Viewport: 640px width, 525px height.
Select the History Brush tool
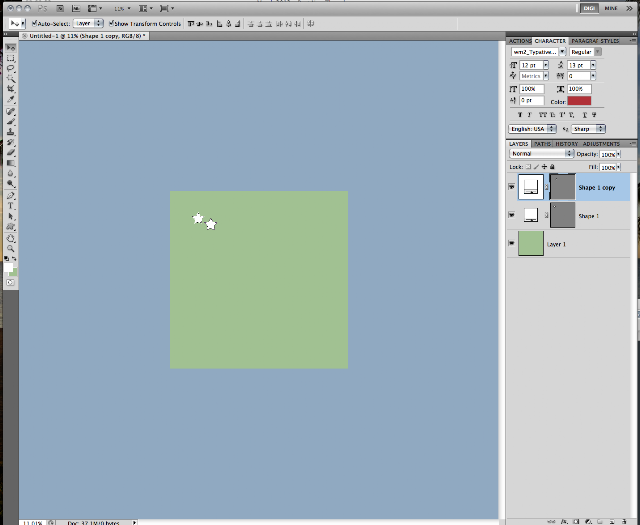[11, 142]
